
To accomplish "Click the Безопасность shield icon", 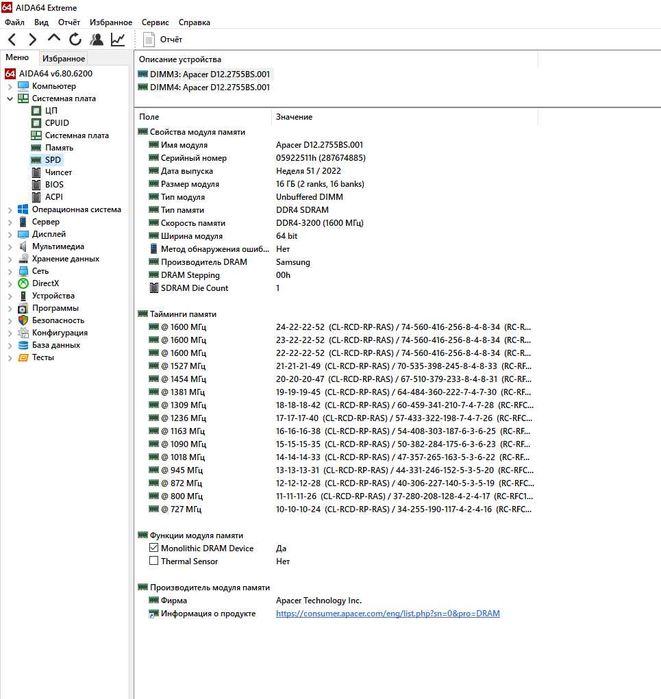I will pos(23,320).
